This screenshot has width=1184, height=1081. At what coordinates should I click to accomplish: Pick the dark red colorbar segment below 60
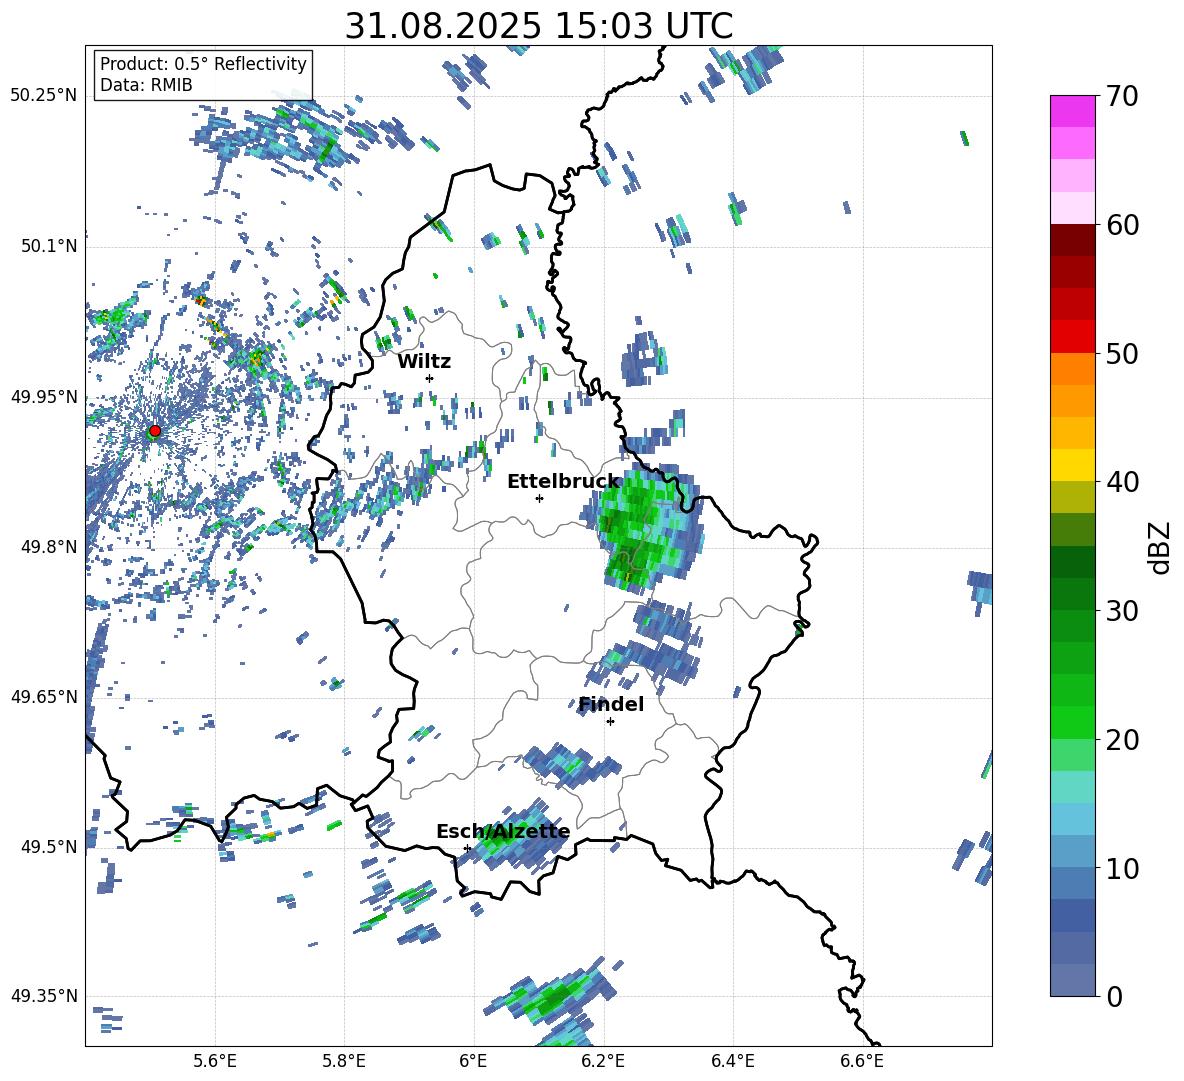point(1072,240)
